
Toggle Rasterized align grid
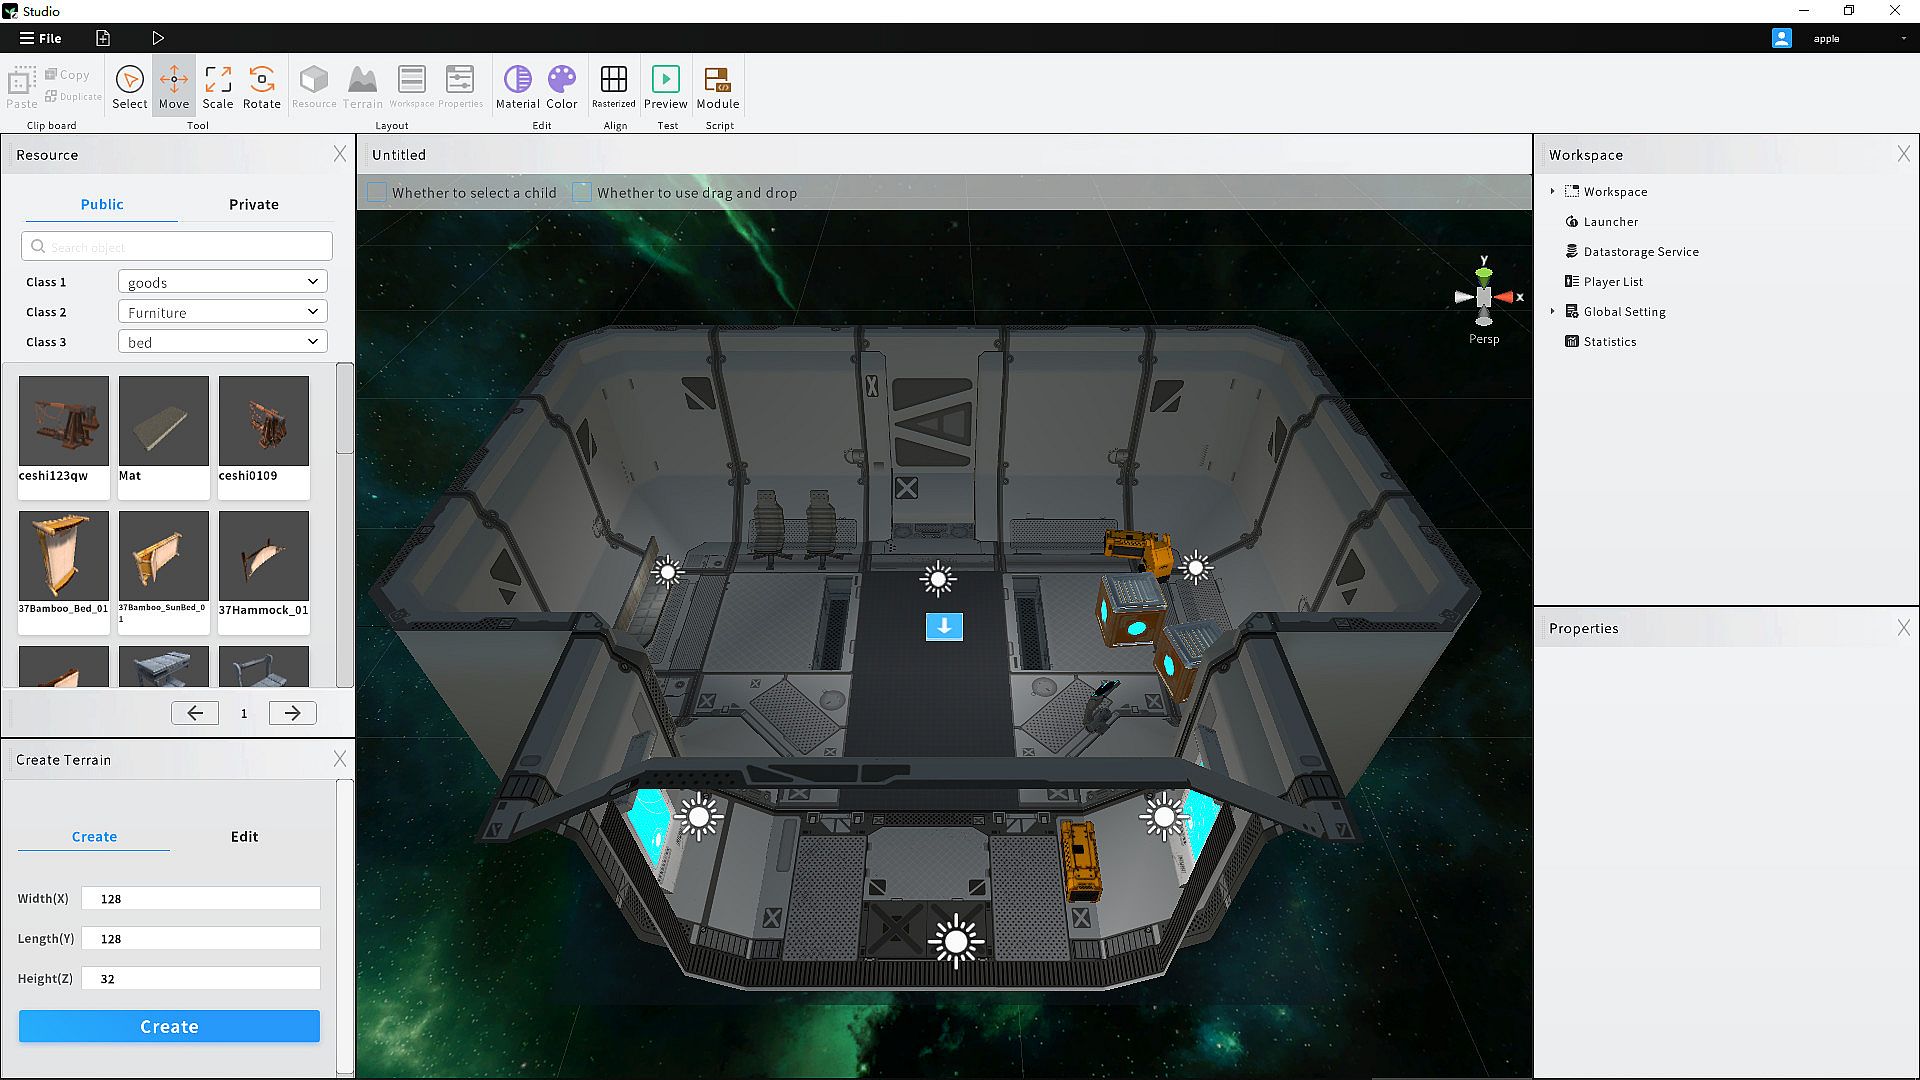coord(613,86)
